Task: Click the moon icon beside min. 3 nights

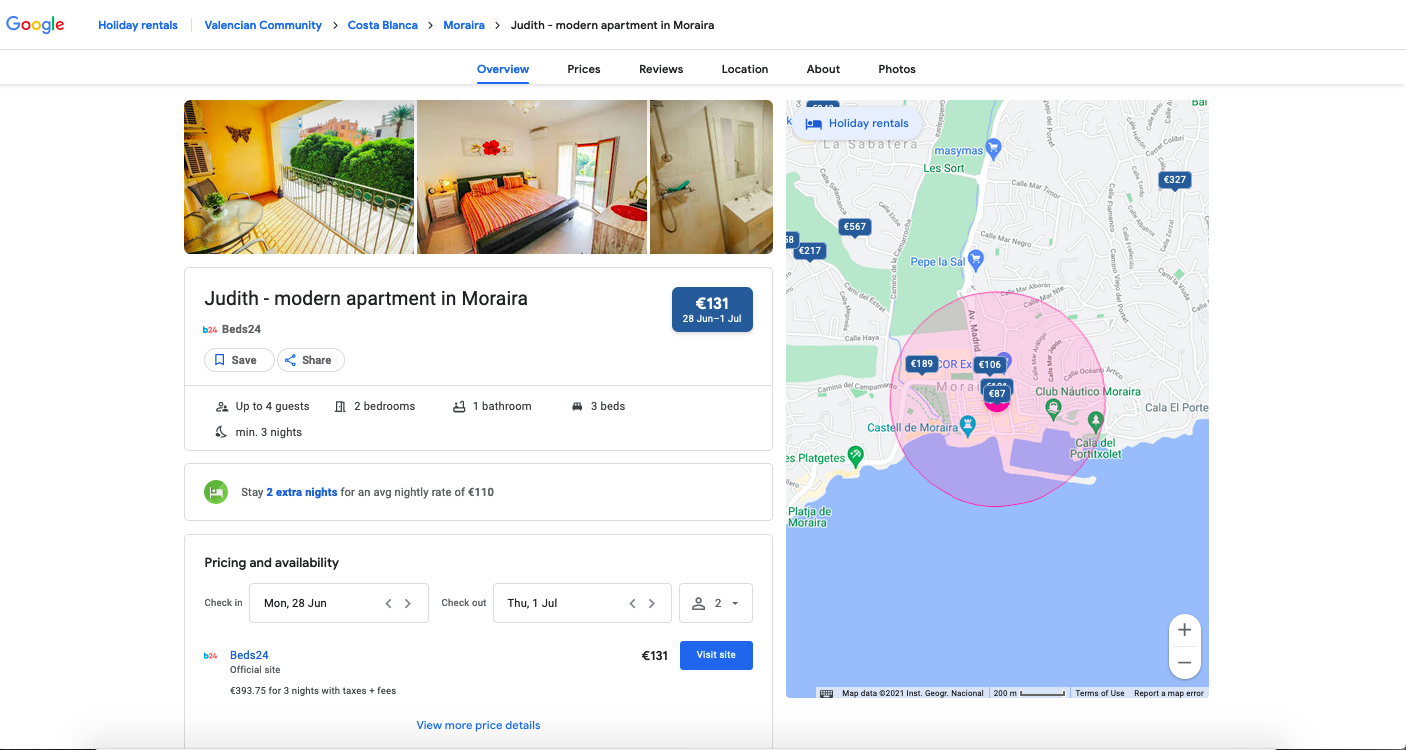Action: pos(222,432)
